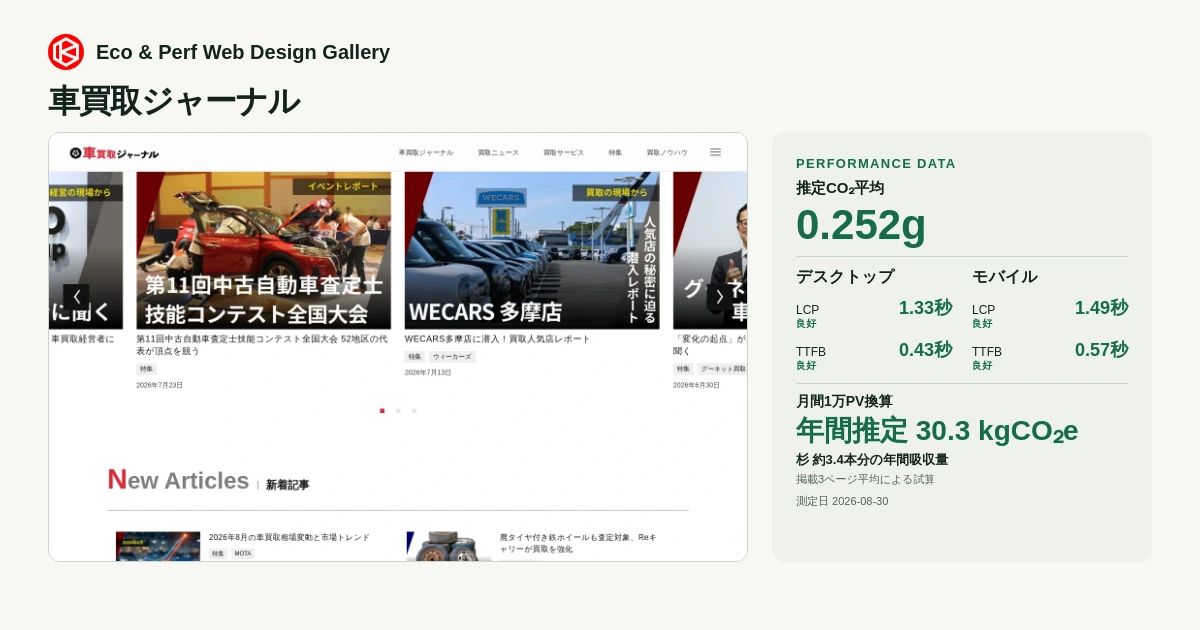Viewport: 1200px width, 630px height.
Task: Open article WECARS多摩店に潜入！買取人気店レポート
Action: pos(498,339)
